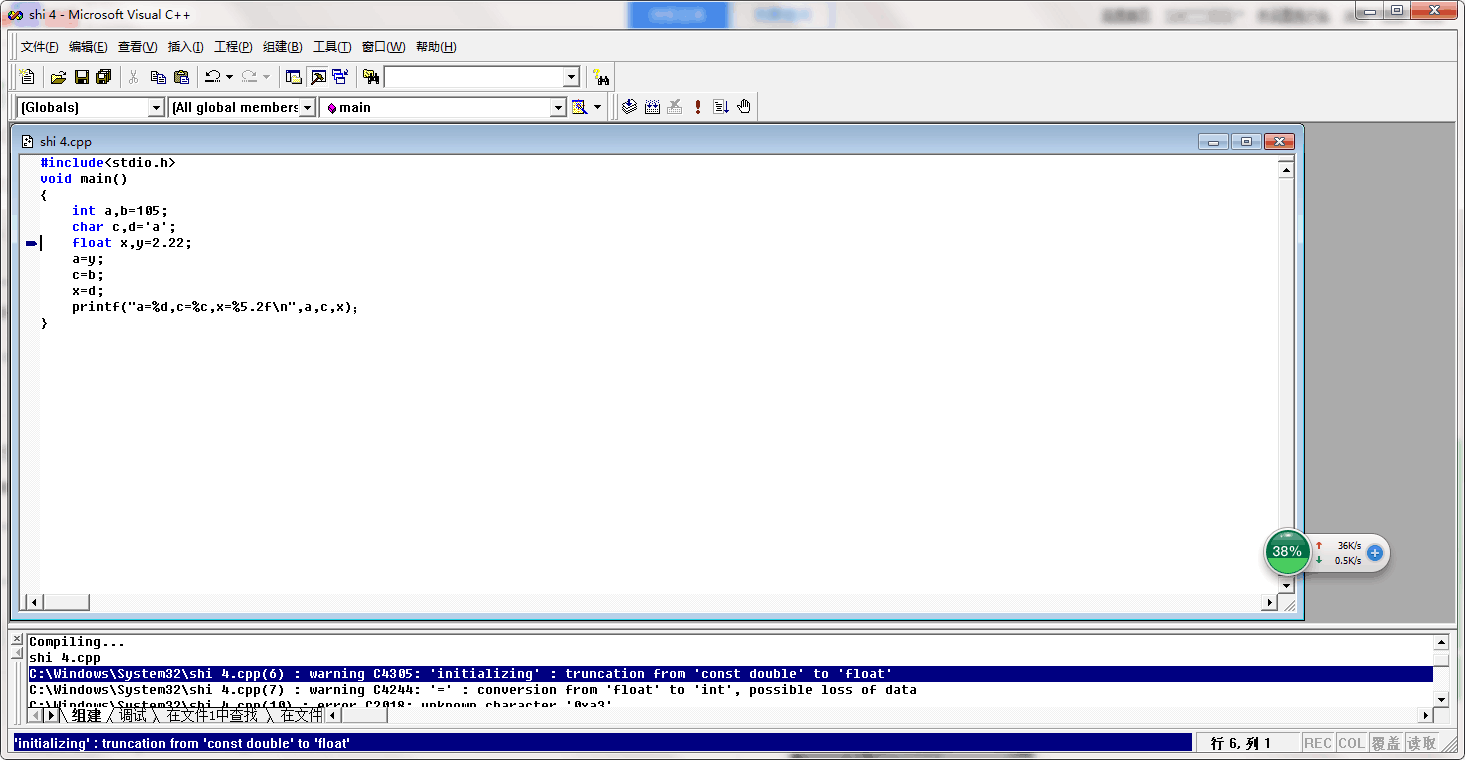Click the printf line in the code
This screenshot has width=1465, height=760.
215,307
